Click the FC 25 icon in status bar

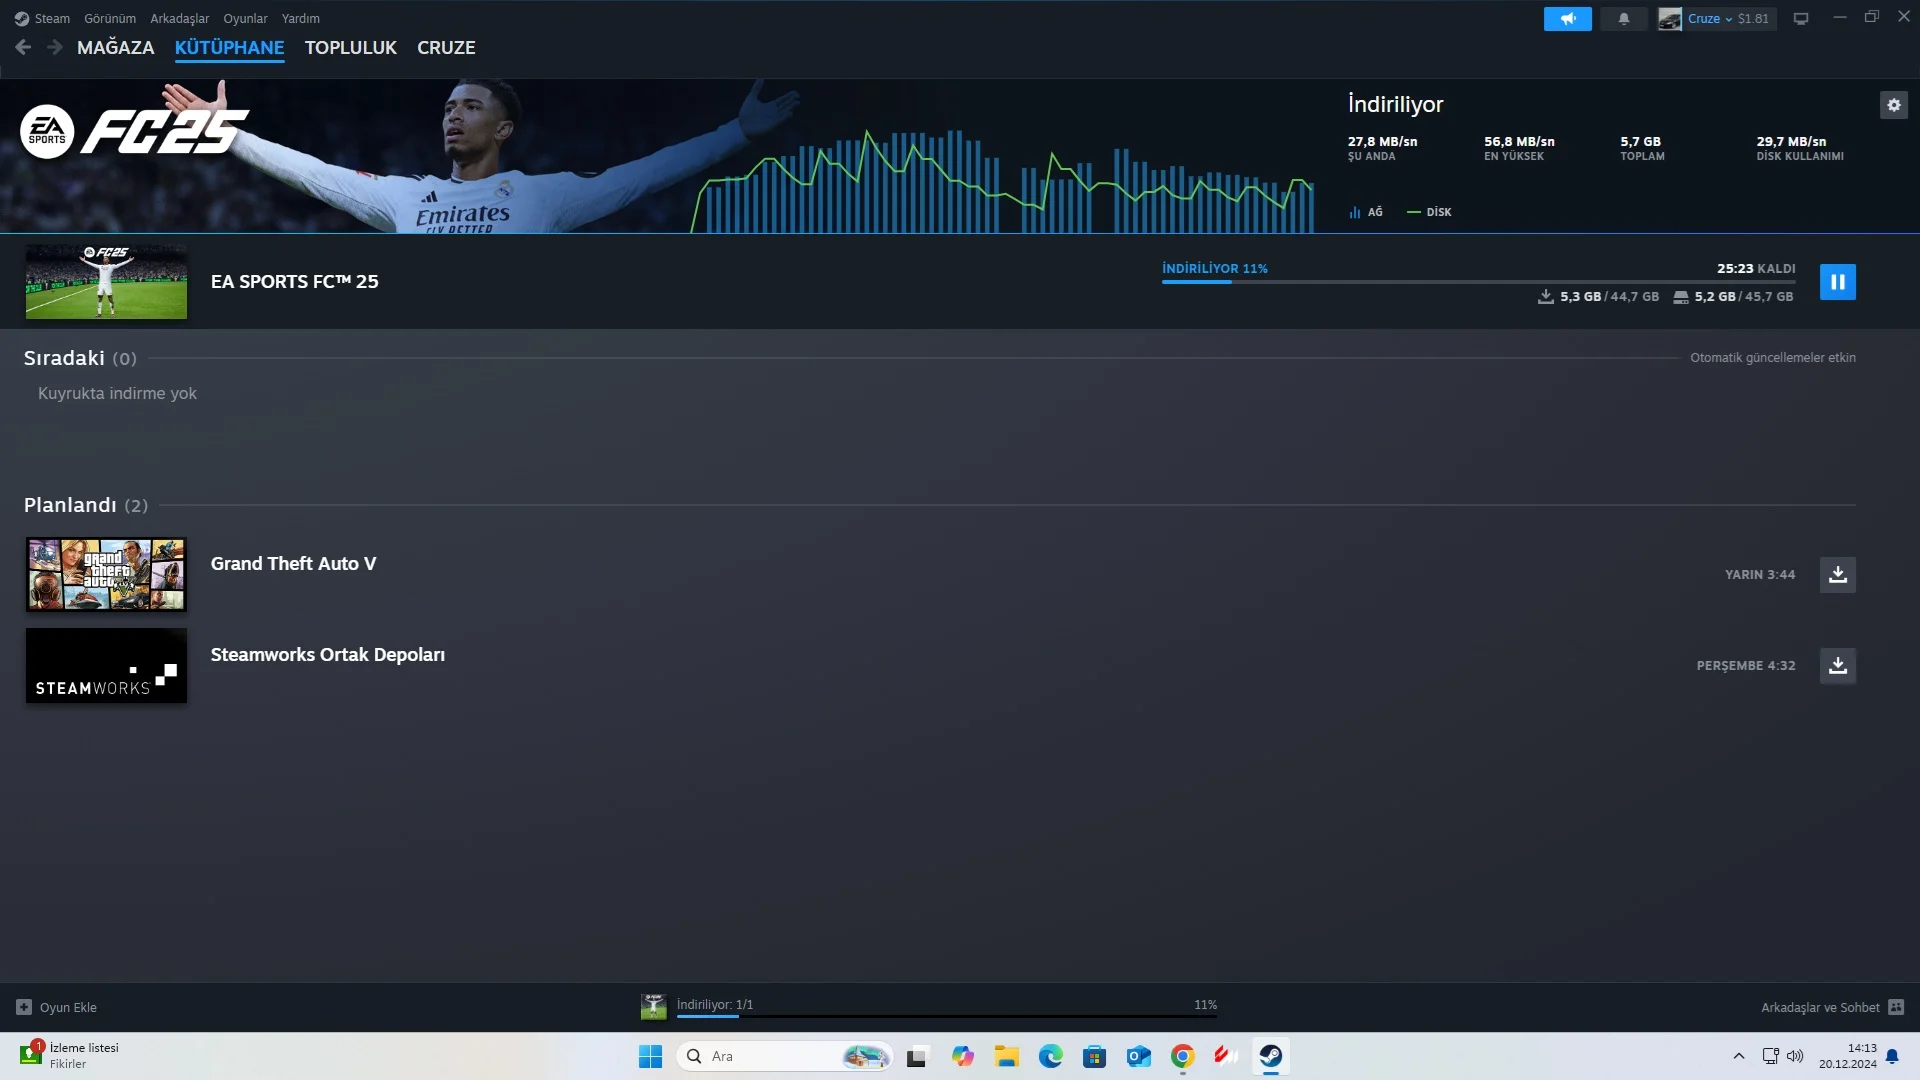[x=654, y=1007]
